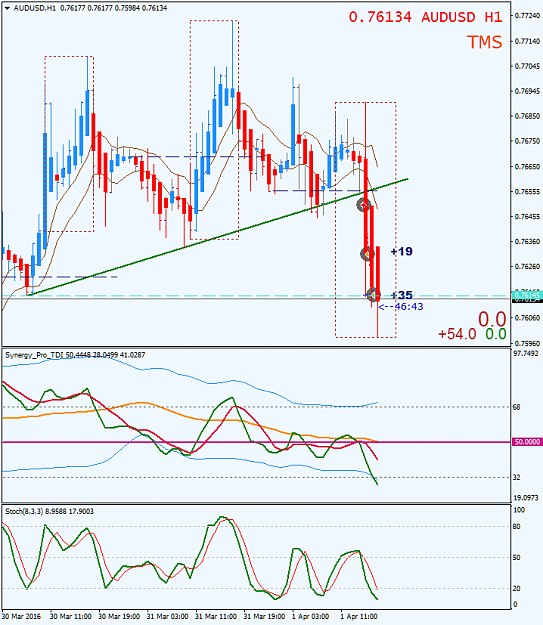Click time axis label 30 Mar 19:00
The width and height of the screenshot is (543, 625).
point(119,616)
